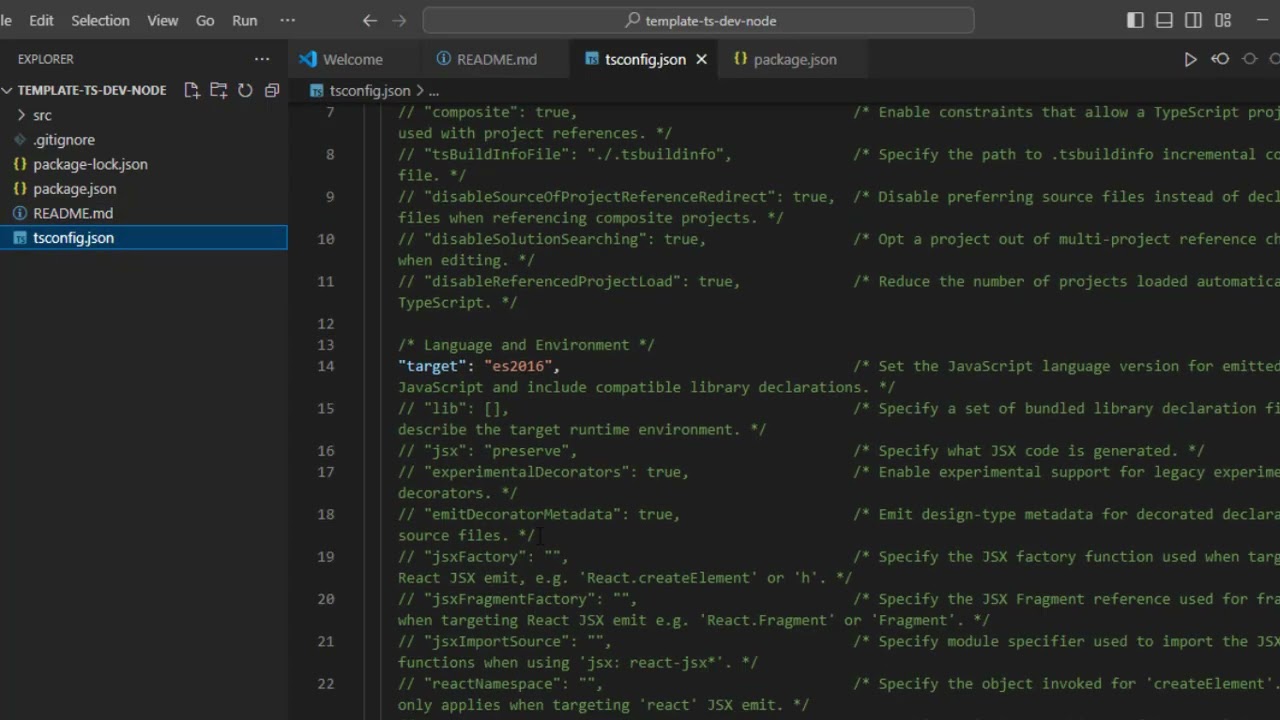Toggle the secondary side bar layout
Screen dimensions: 1280x720
[x=1193, y=20]
